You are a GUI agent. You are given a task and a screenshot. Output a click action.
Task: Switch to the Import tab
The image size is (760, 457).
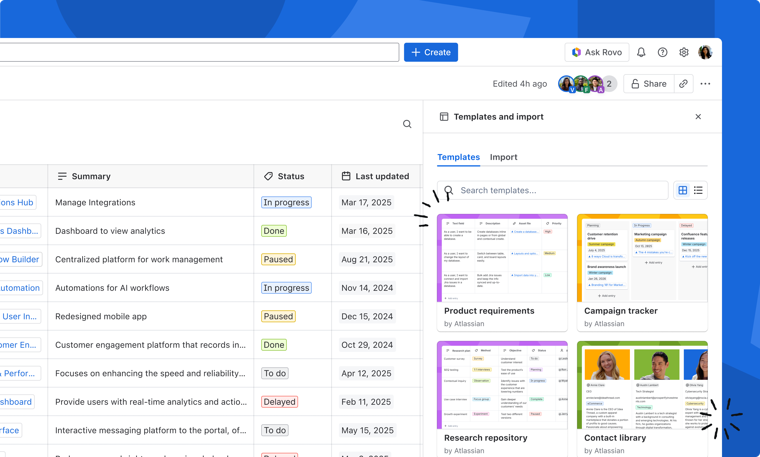click(503, 157)
